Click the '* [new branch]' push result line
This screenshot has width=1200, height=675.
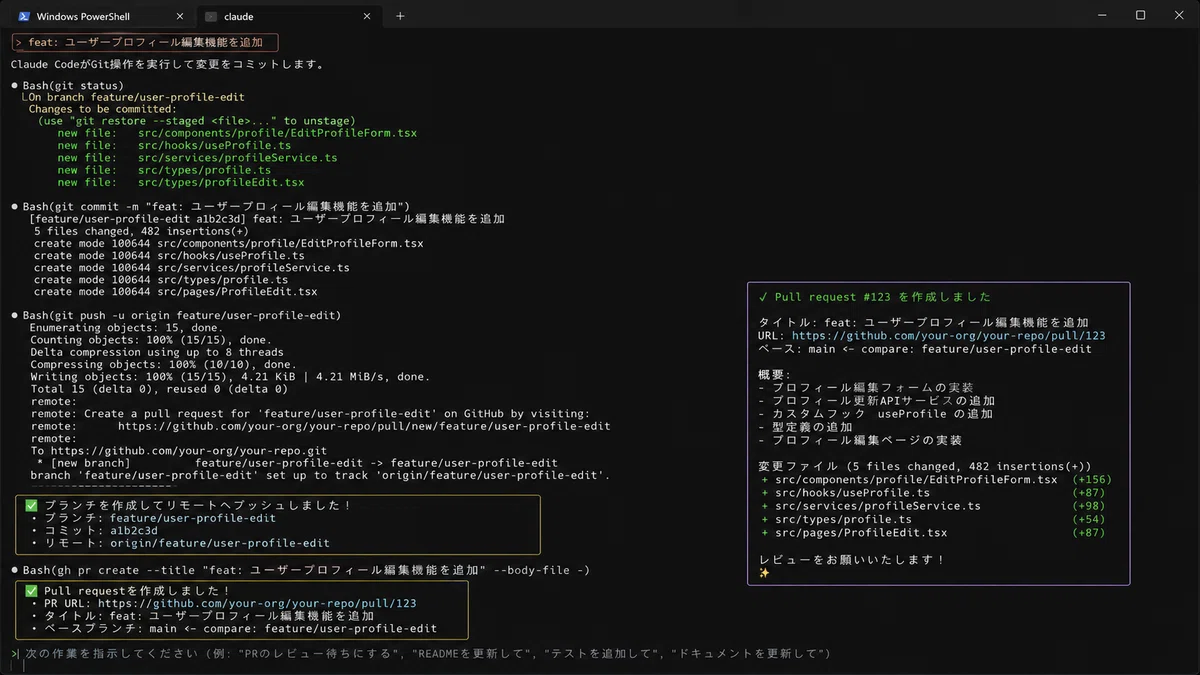pyautogui.click(x=297, y=463)
